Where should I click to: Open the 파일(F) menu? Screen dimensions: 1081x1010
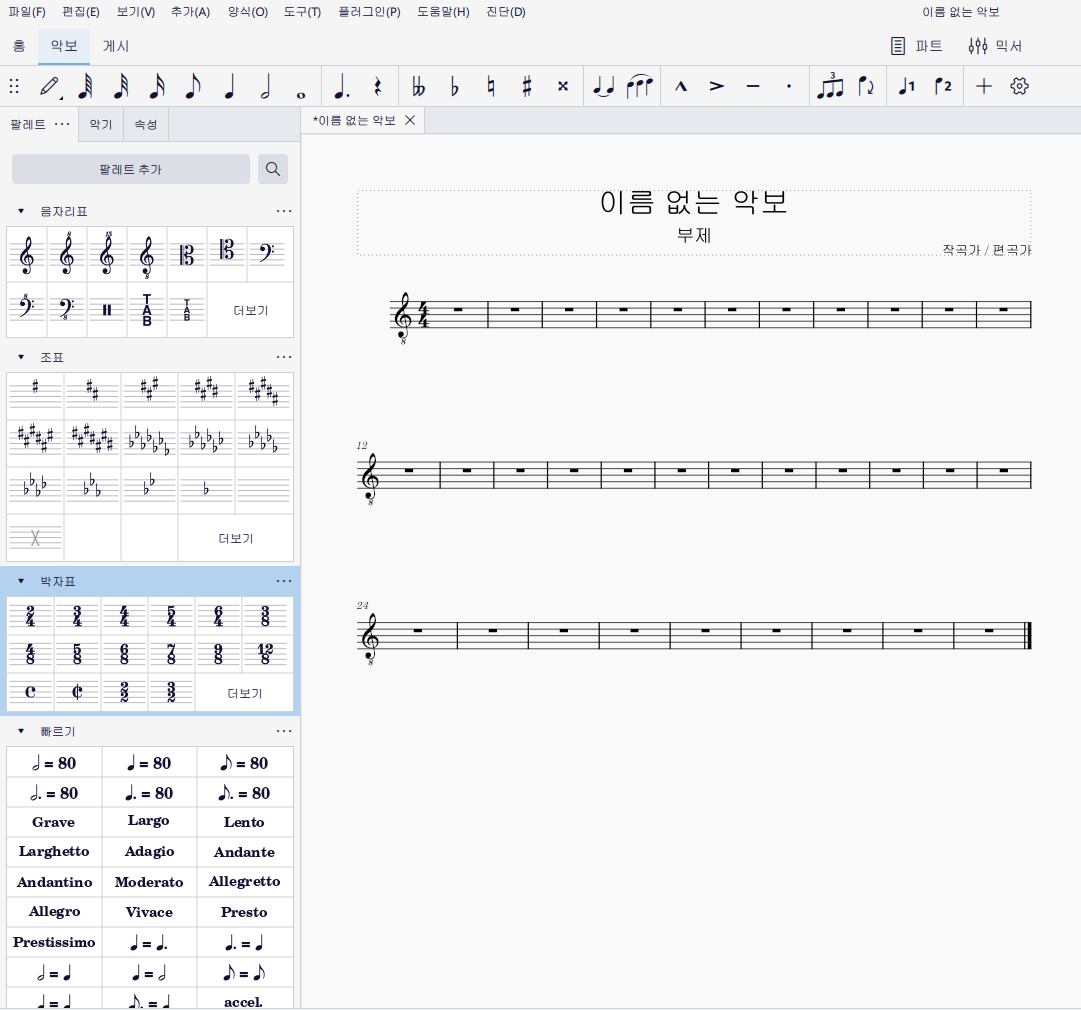[27, 12]
